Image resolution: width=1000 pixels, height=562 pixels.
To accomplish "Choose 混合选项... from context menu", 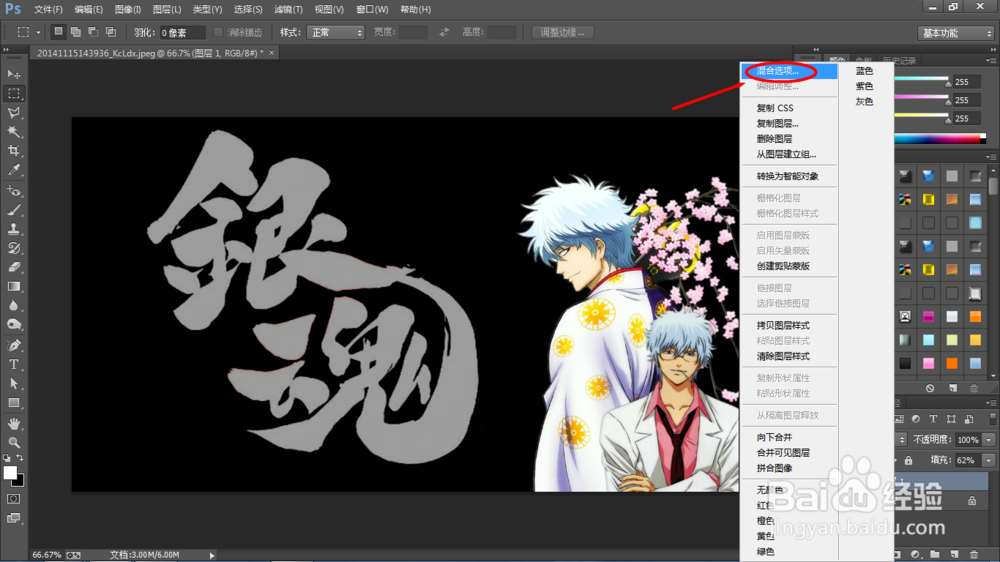I will pos(790,71).
